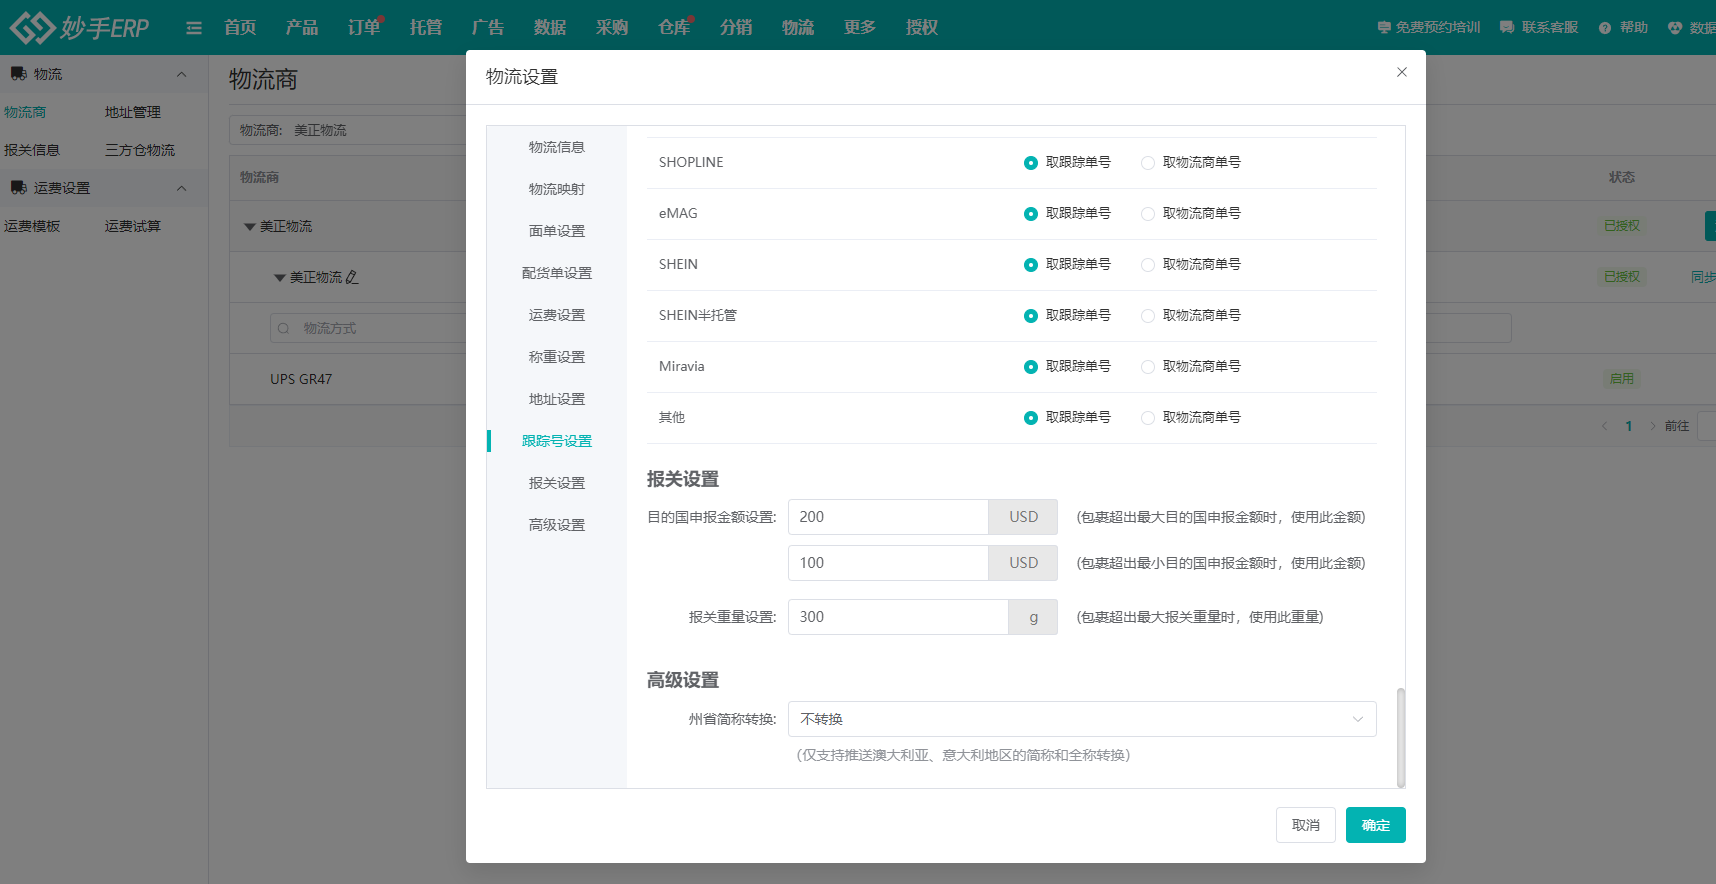1716x884 pixels.
Task: Open the 配货单设置 settings tab
Action: tap(557, 273)
